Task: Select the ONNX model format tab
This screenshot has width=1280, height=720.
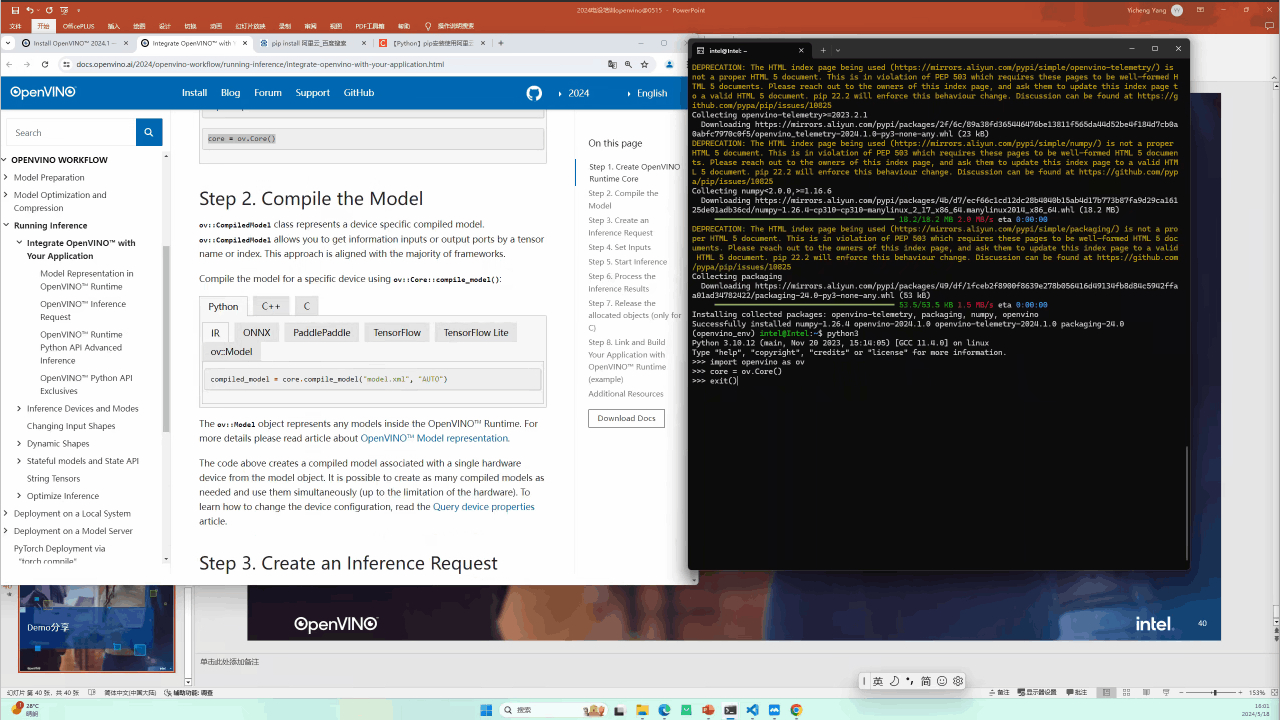Action: click(257, 332)
